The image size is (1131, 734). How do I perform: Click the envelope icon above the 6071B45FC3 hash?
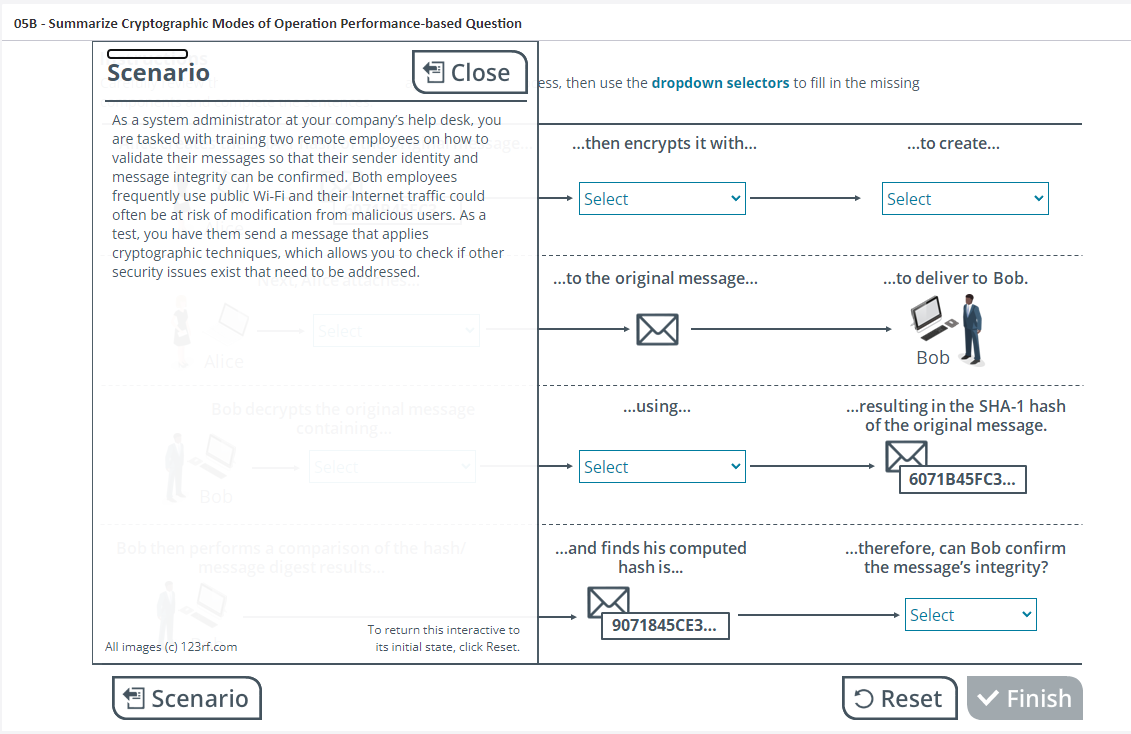906,455
